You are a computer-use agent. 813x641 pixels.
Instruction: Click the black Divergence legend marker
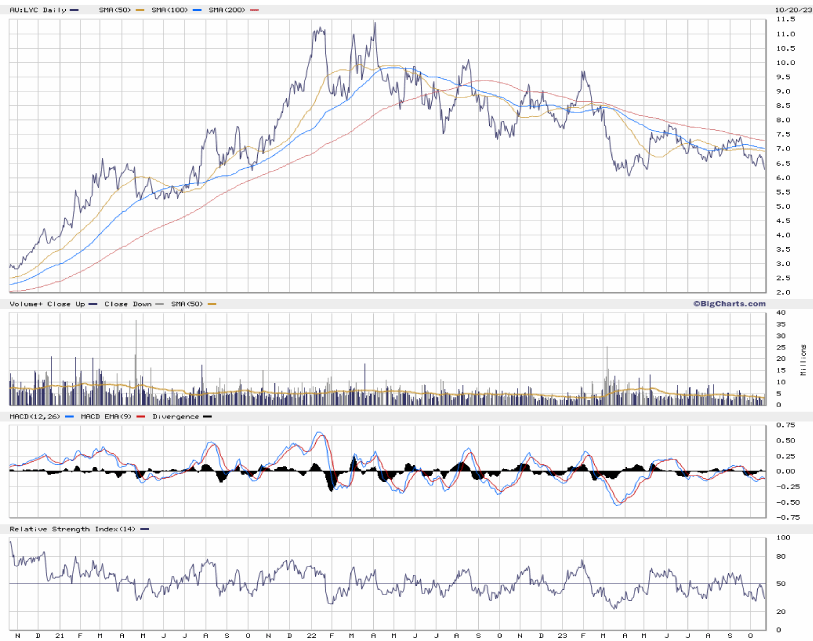tap(206, 416)
